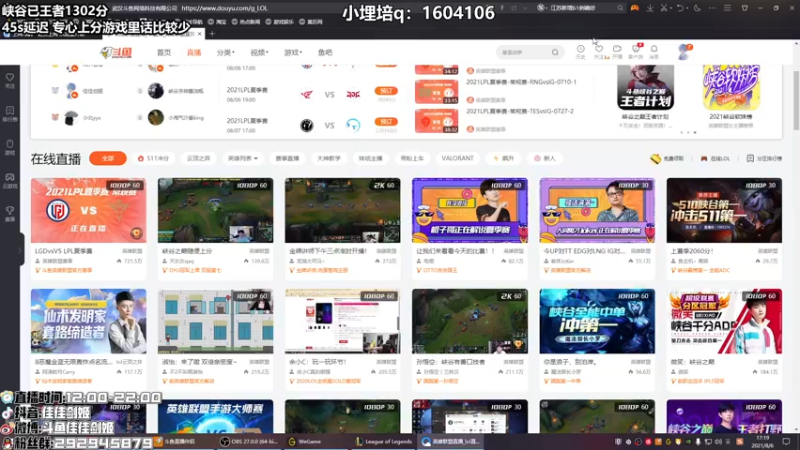Switch to OBS 27.0.0 in taskbar
800x450 pixels.
coord(249,442)
